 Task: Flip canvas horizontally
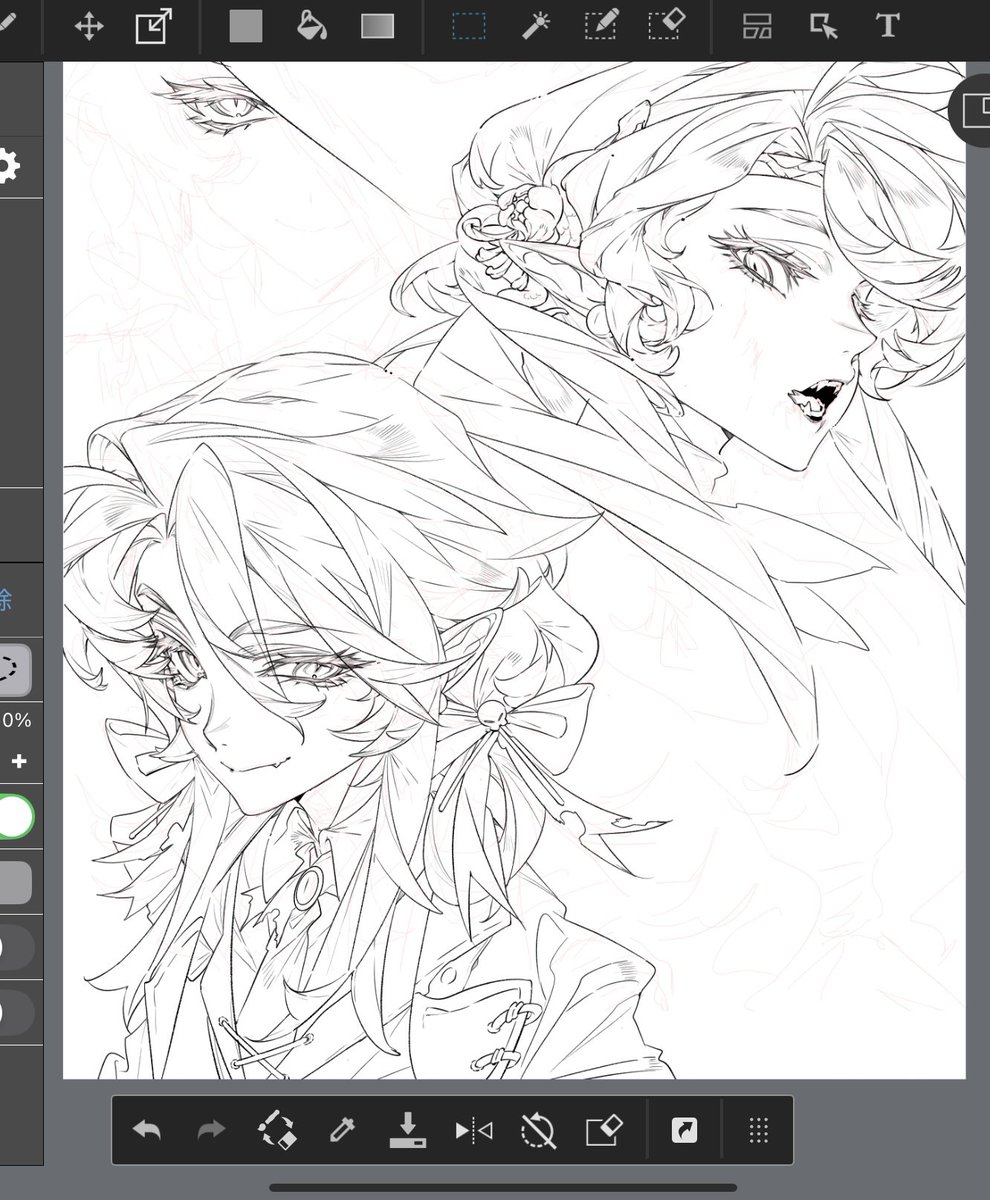tap(473, 1131)
